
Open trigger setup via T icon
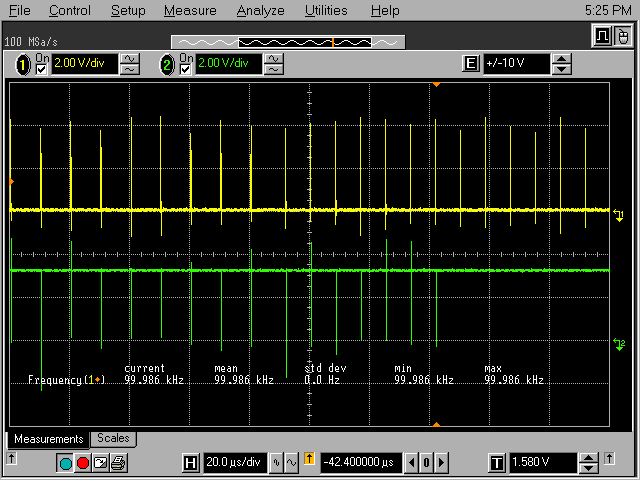click(x=496, y=463)
